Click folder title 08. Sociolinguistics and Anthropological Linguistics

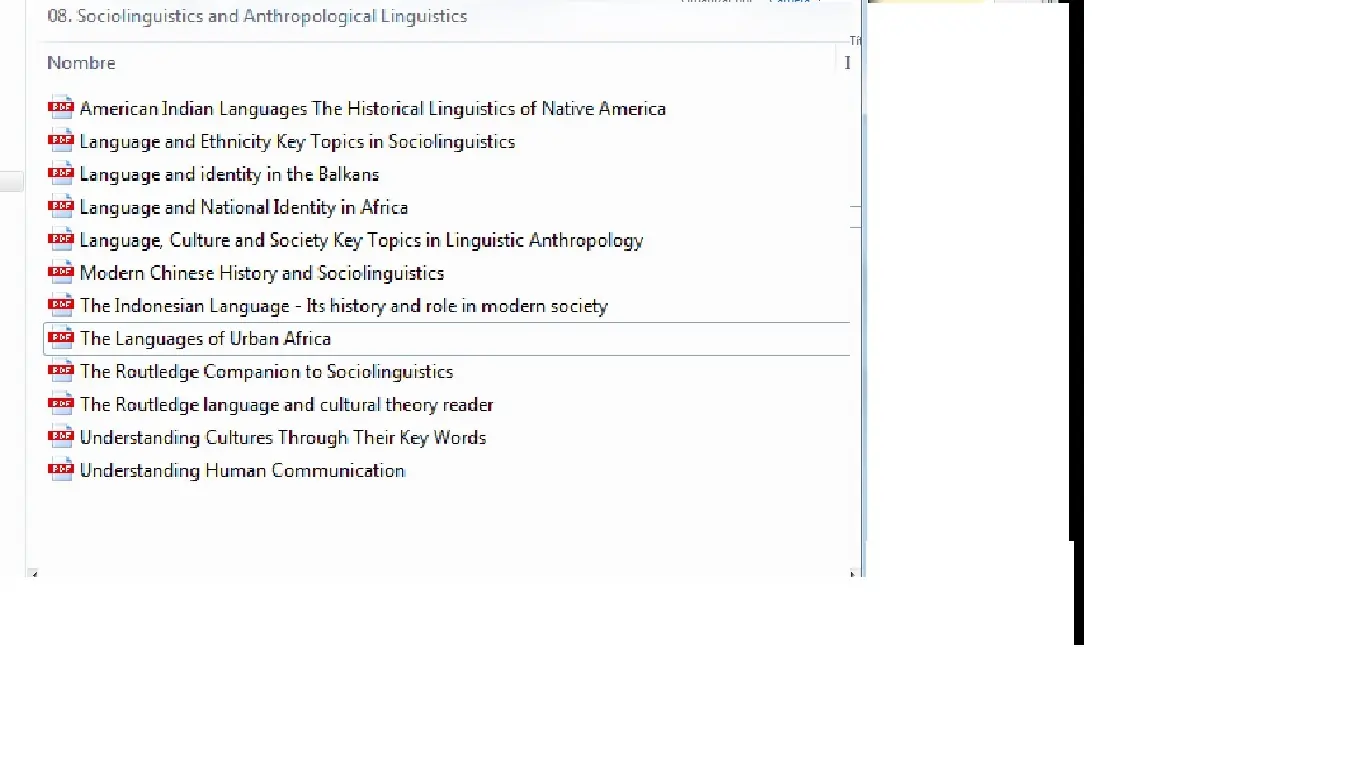(x=257, y=16)
